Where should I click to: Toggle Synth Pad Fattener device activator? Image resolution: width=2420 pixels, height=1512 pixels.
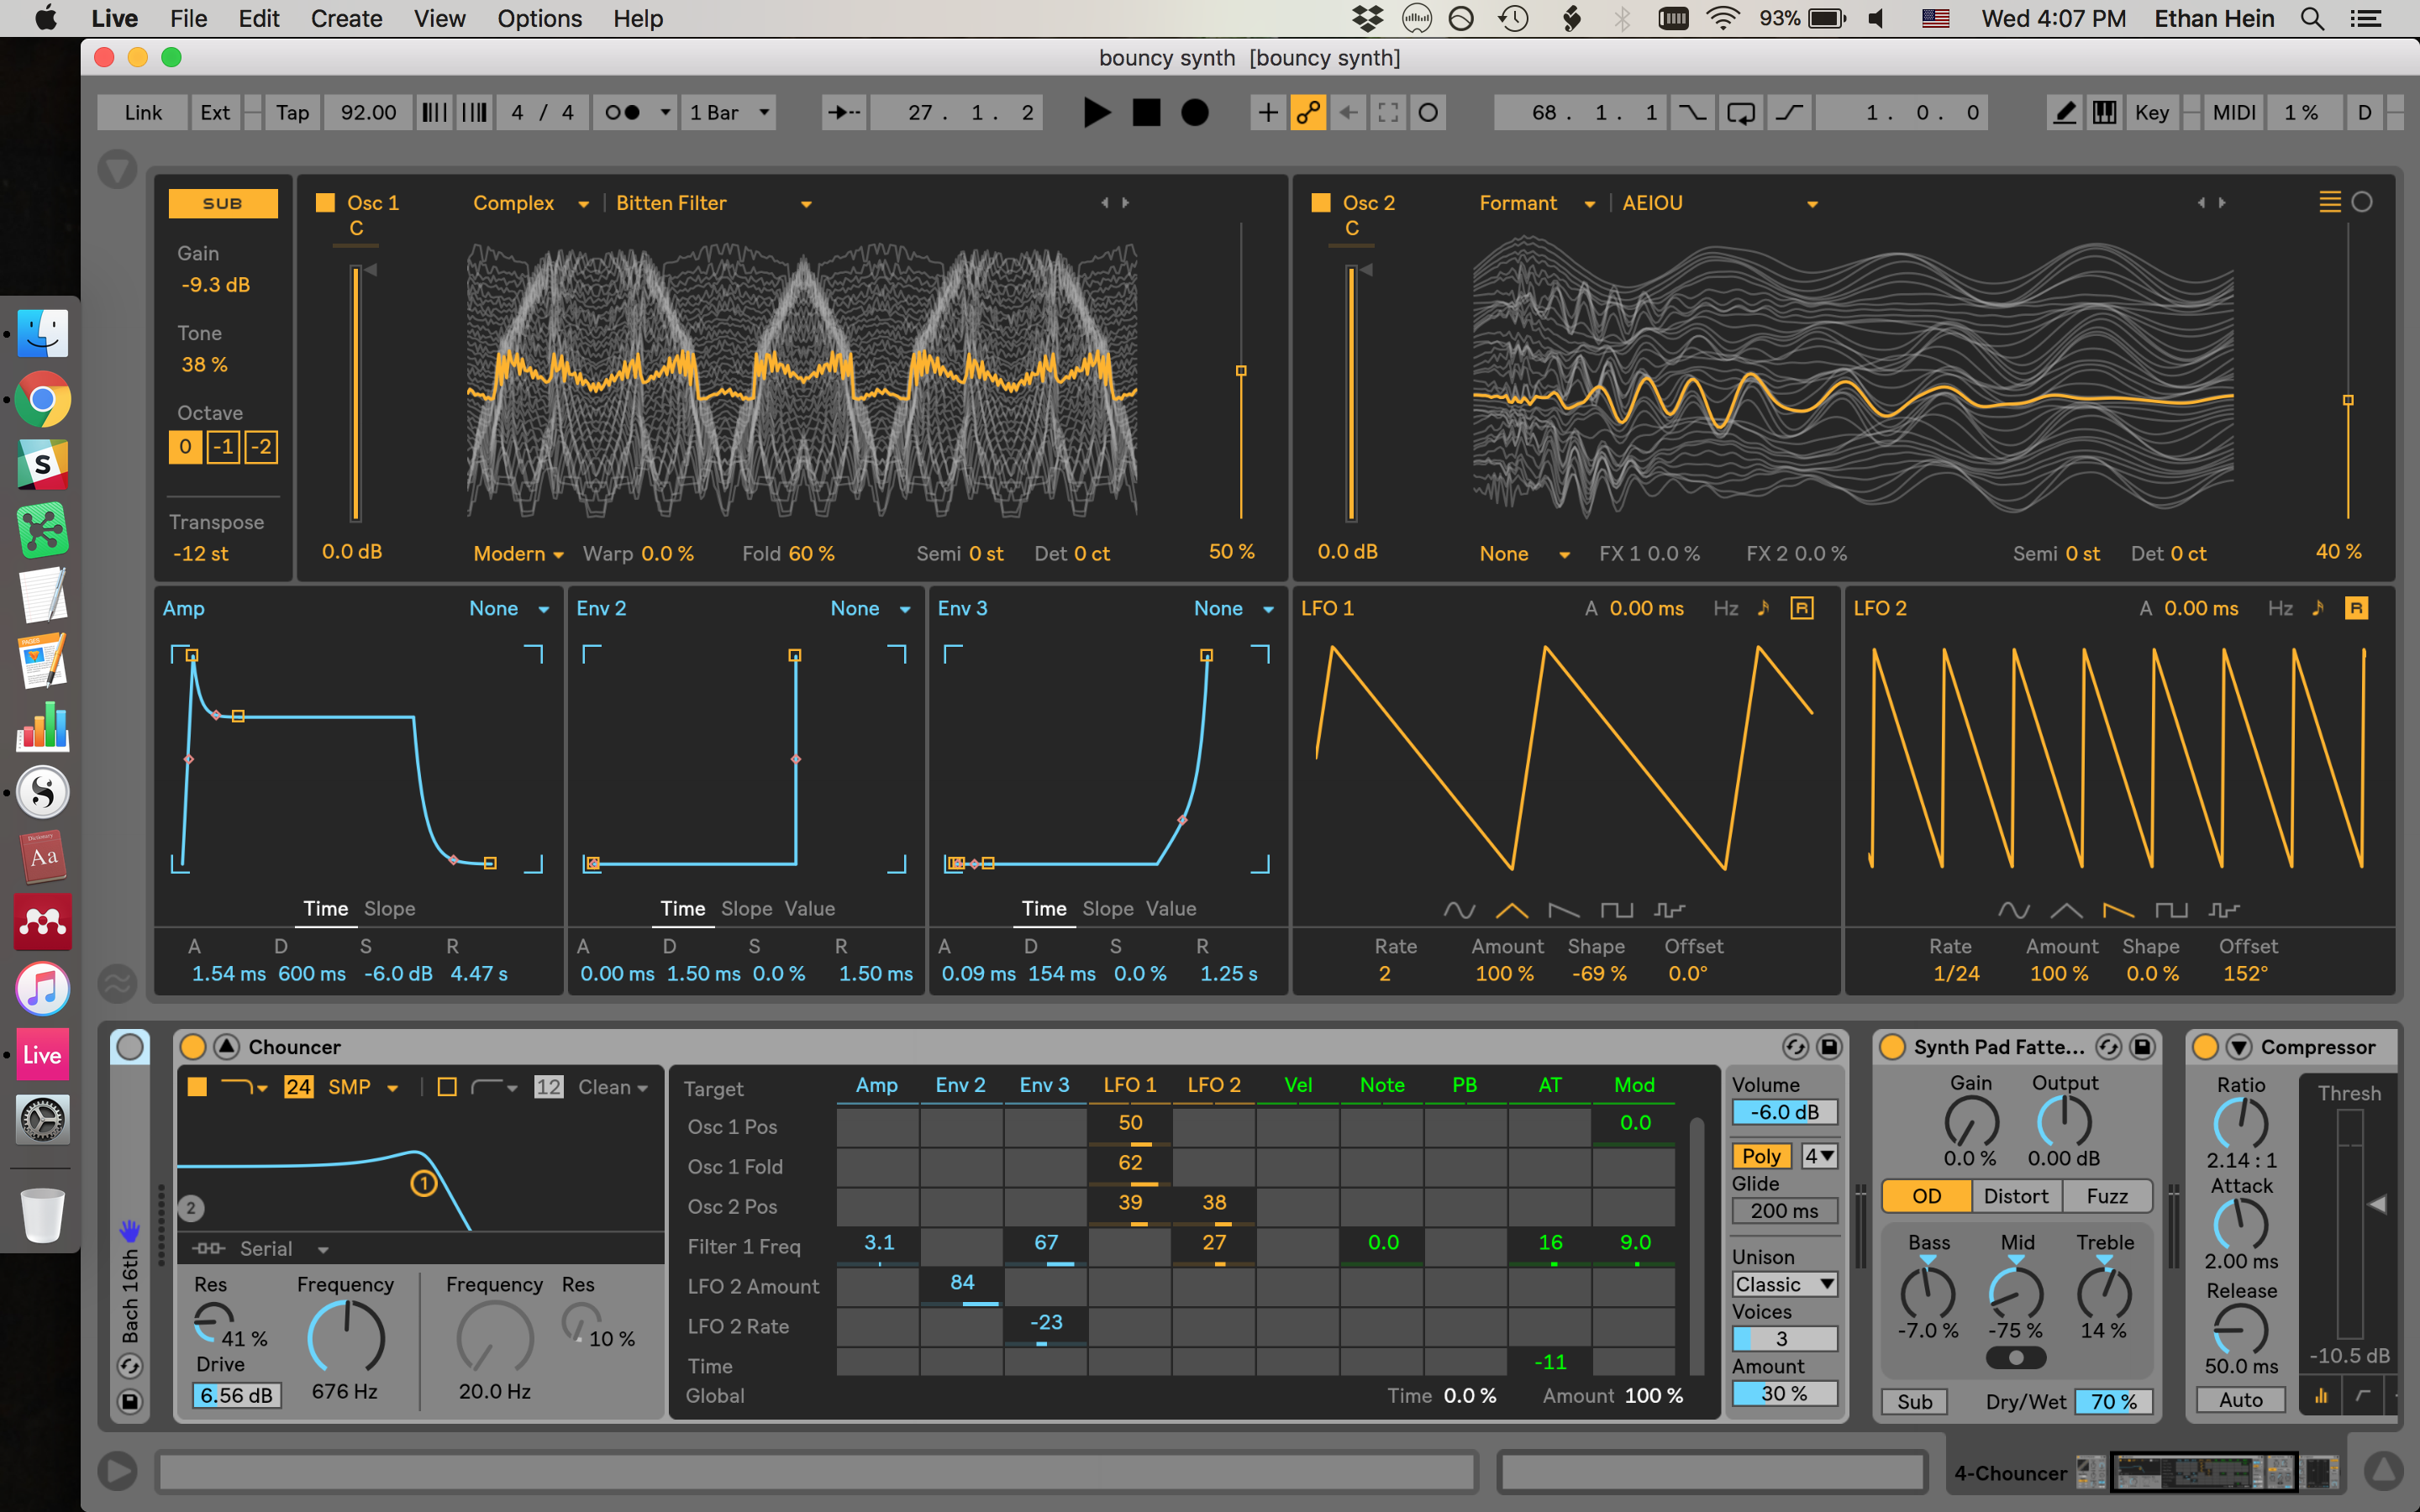click(x=1892, y=1047)
